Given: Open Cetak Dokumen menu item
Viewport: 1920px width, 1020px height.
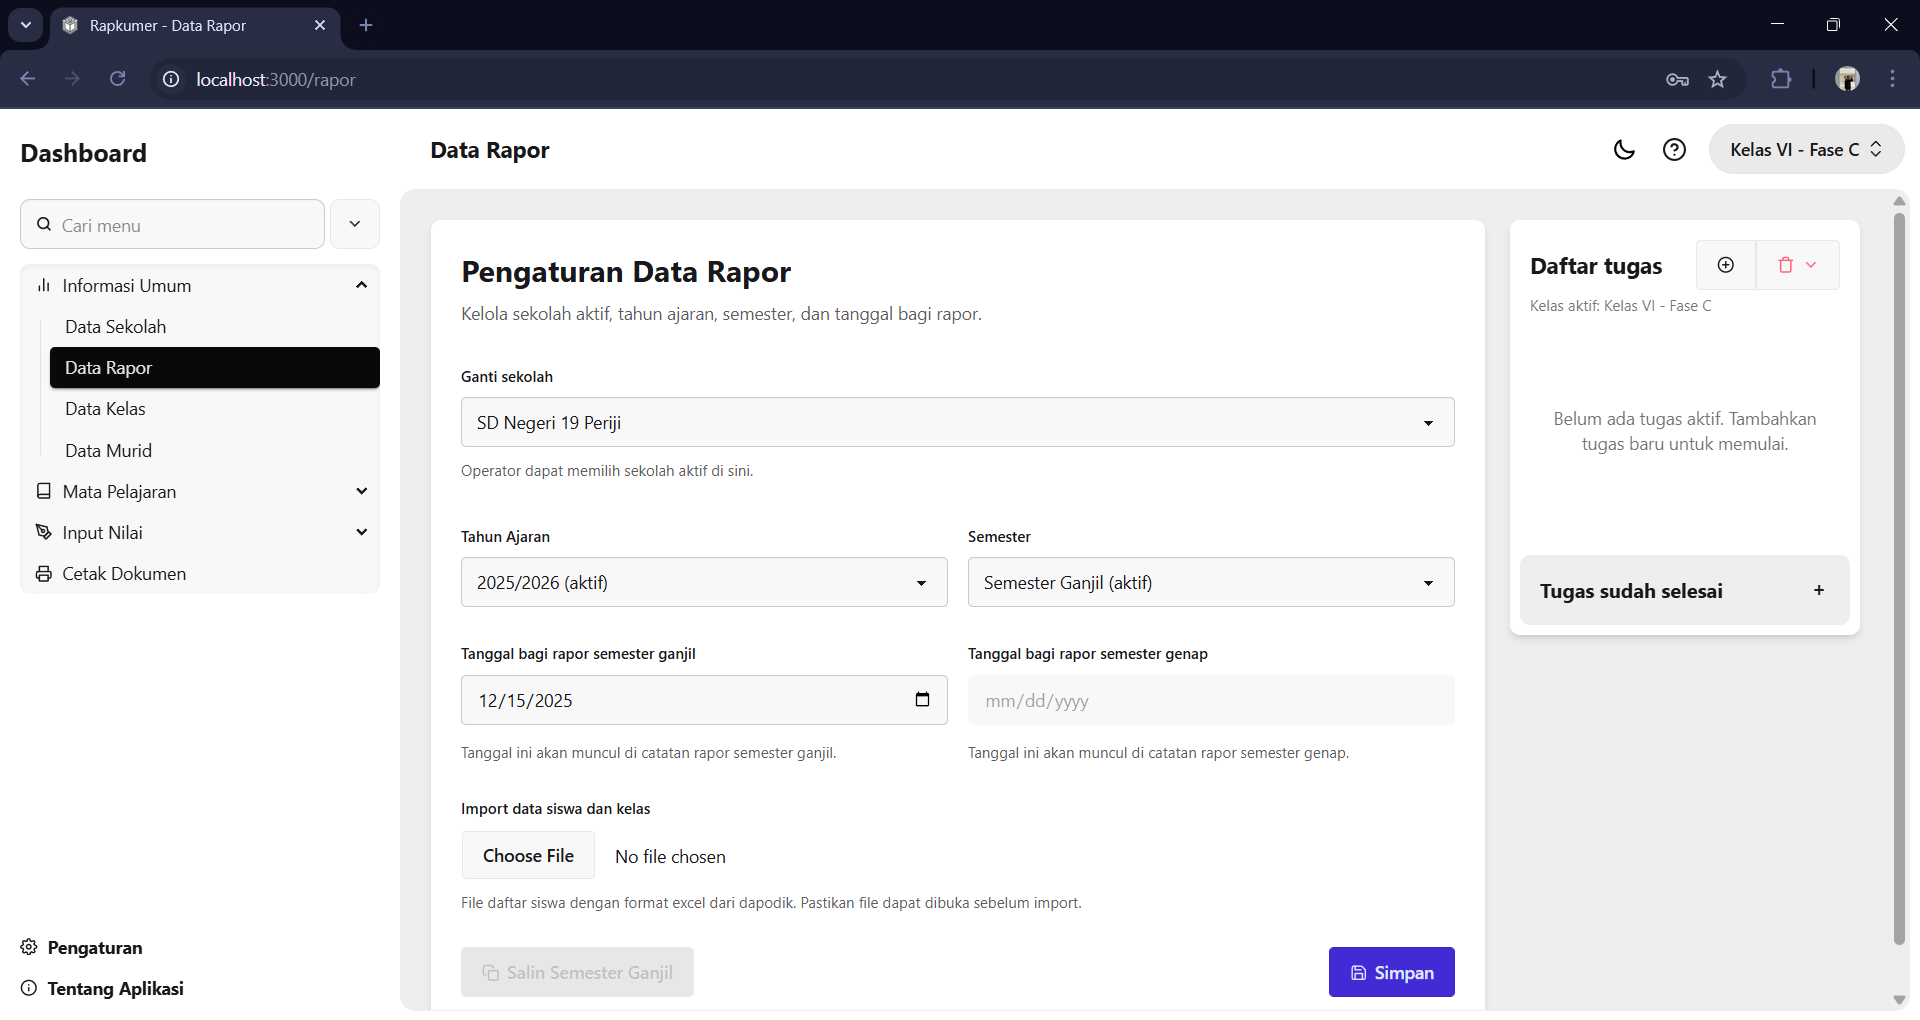Looking at the screenshot, I should [124, 574].
